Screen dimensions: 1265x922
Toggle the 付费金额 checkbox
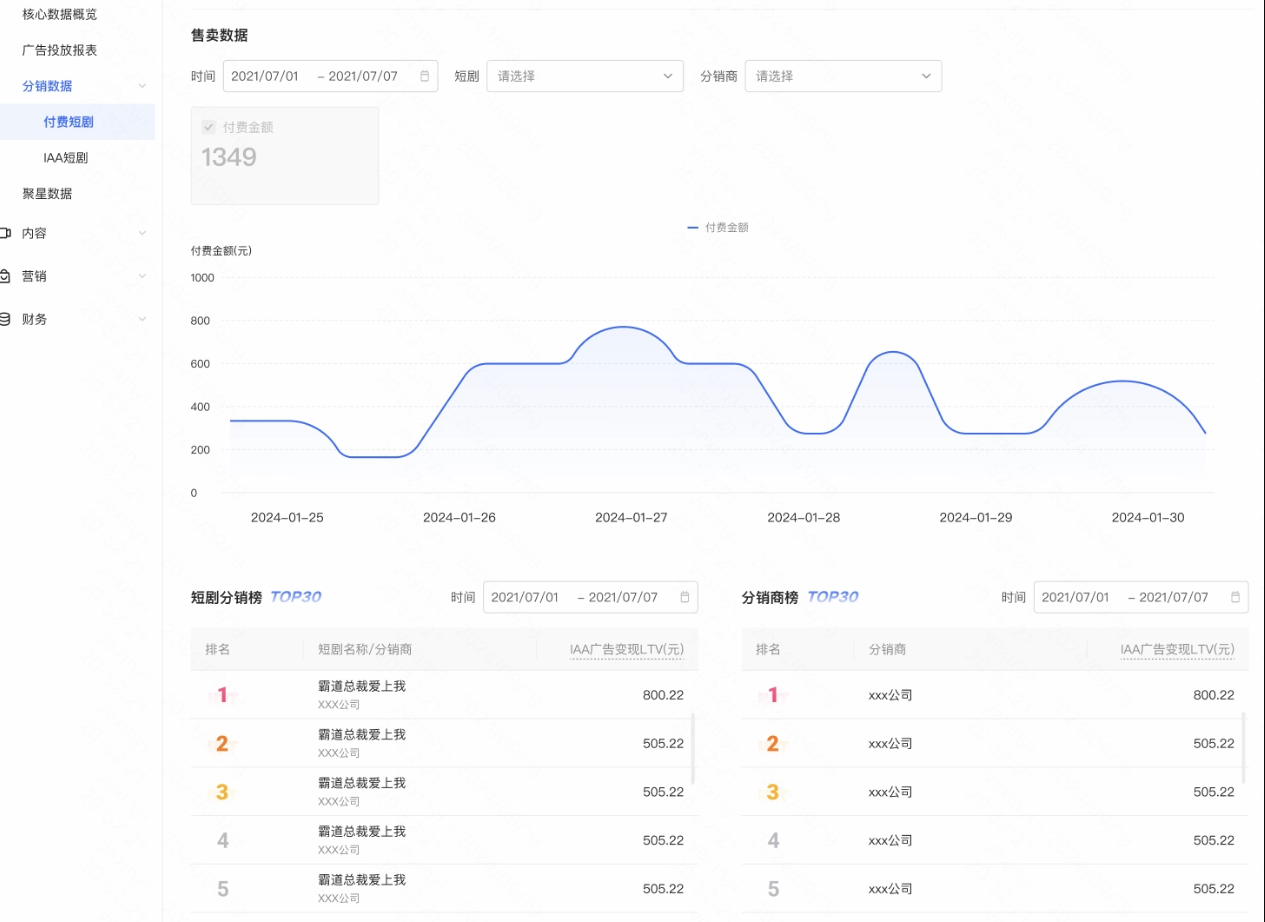click(x=209, y=127)
